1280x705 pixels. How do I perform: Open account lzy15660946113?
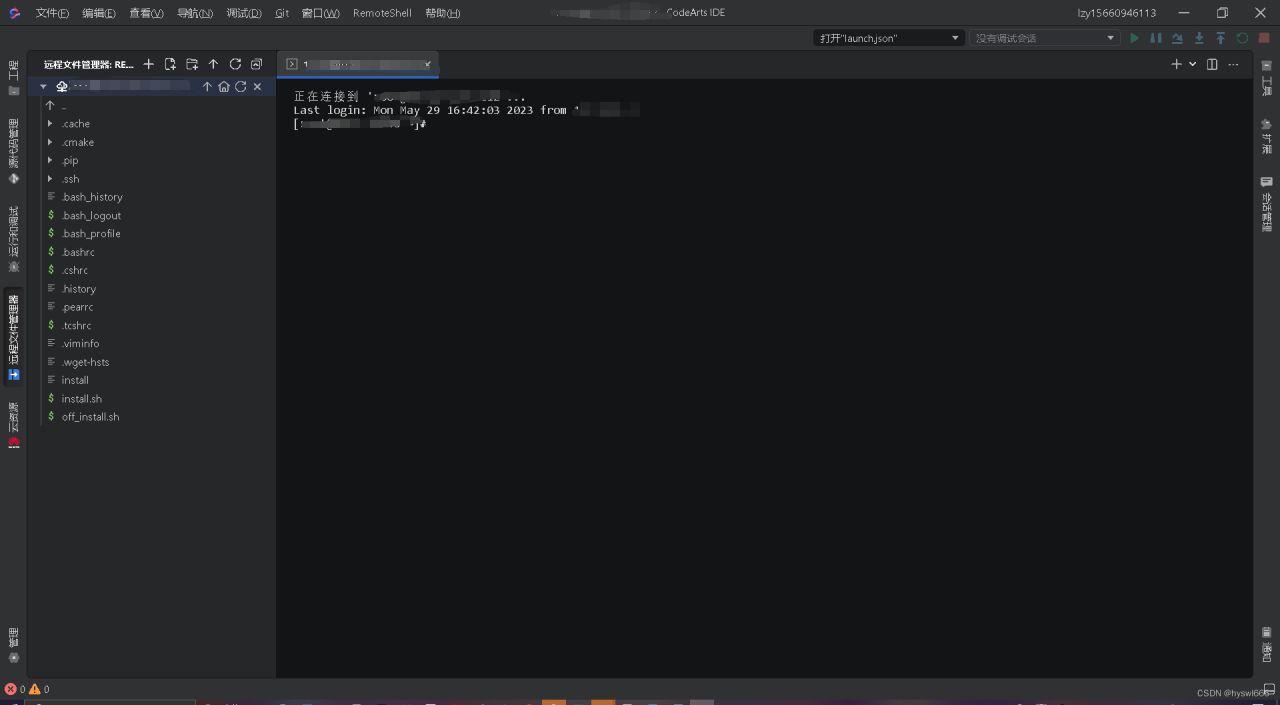[1116, 13]
